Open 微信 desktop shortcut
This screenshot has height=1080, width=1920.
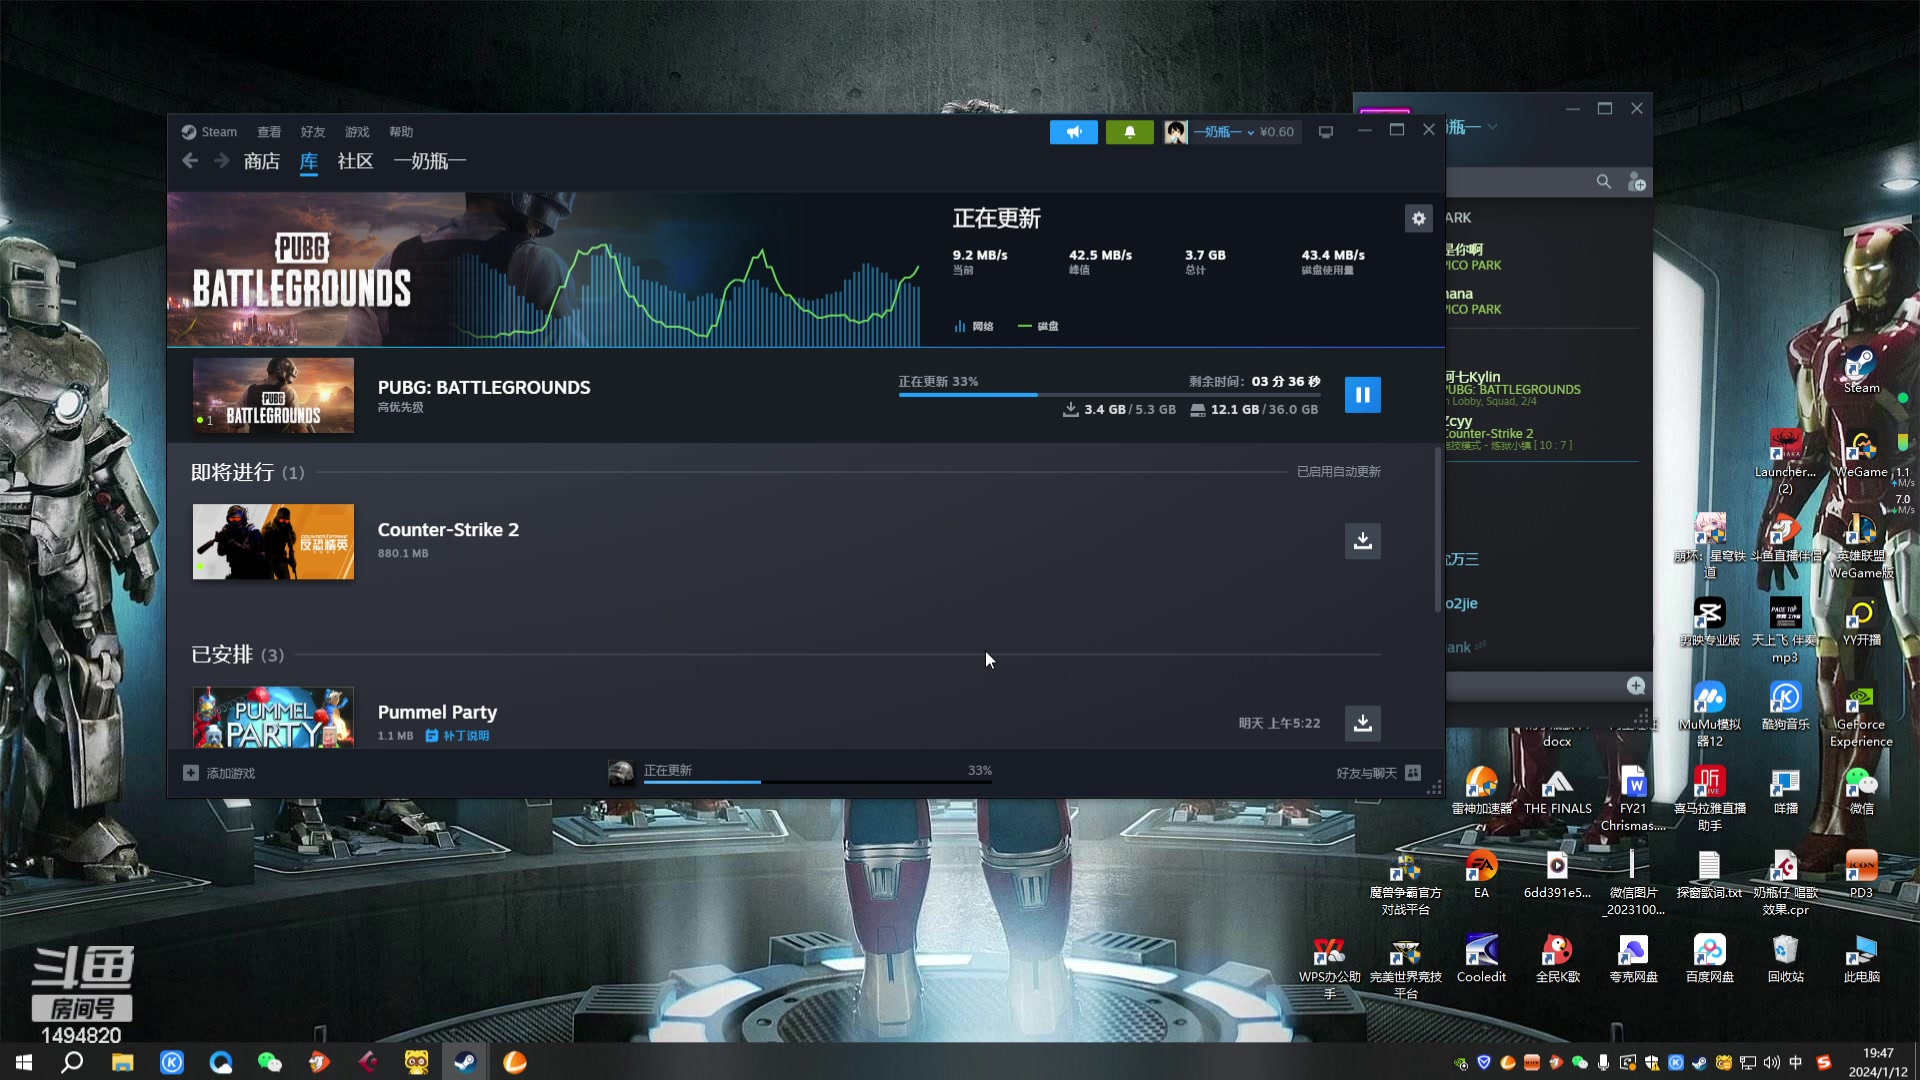(x=1861, y=791)
